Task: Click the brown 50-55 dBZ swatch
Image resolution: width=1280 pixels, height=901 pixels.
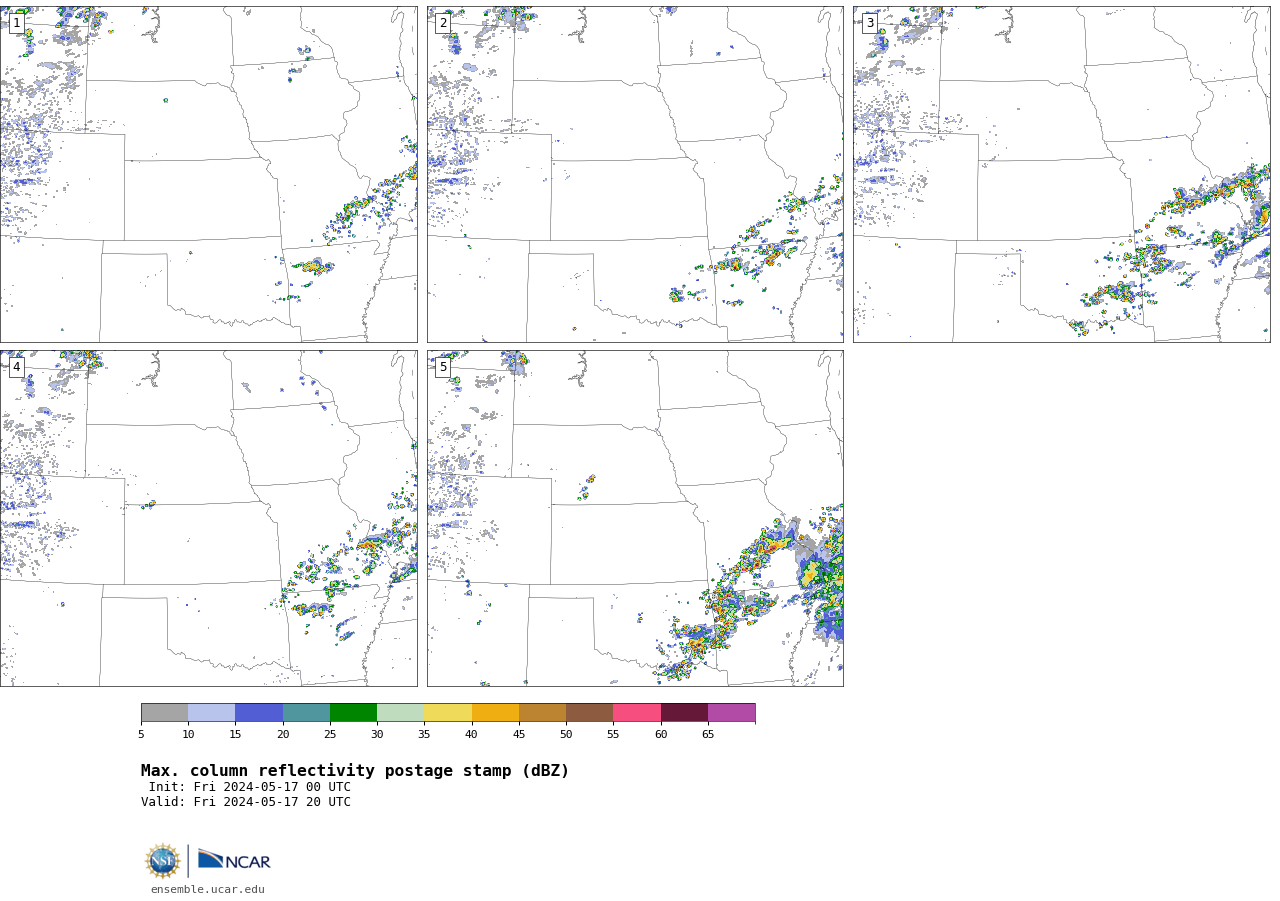Action: [589, 713]
